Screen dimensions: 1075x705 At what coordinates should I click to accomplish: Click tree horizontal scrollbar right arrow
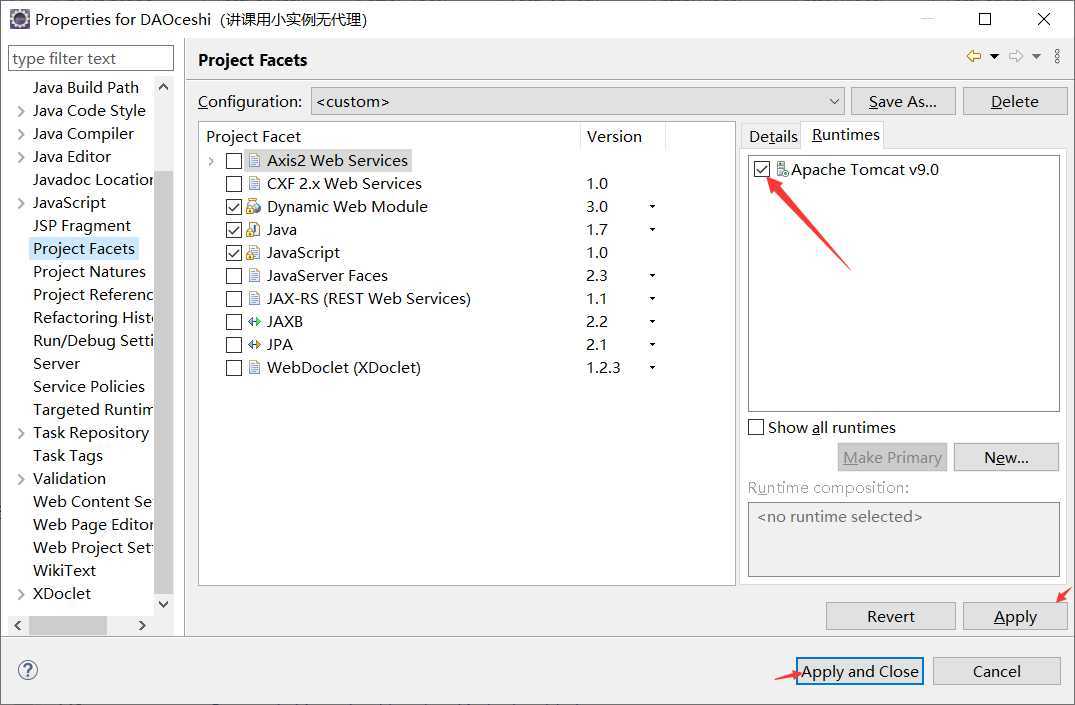[142, 625]
